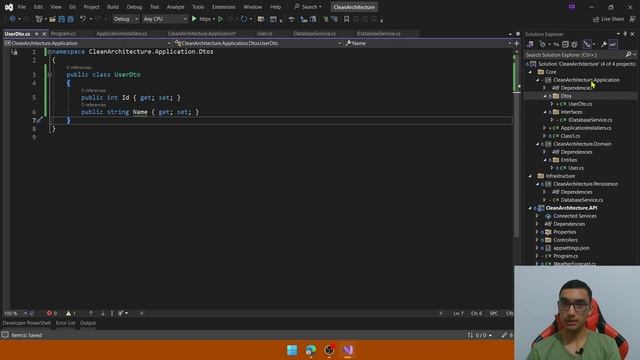This screenshot has width=640, height=360.
Task: Click Solution Explorer pending changes filter icon
Action: [x=542, y=44]
